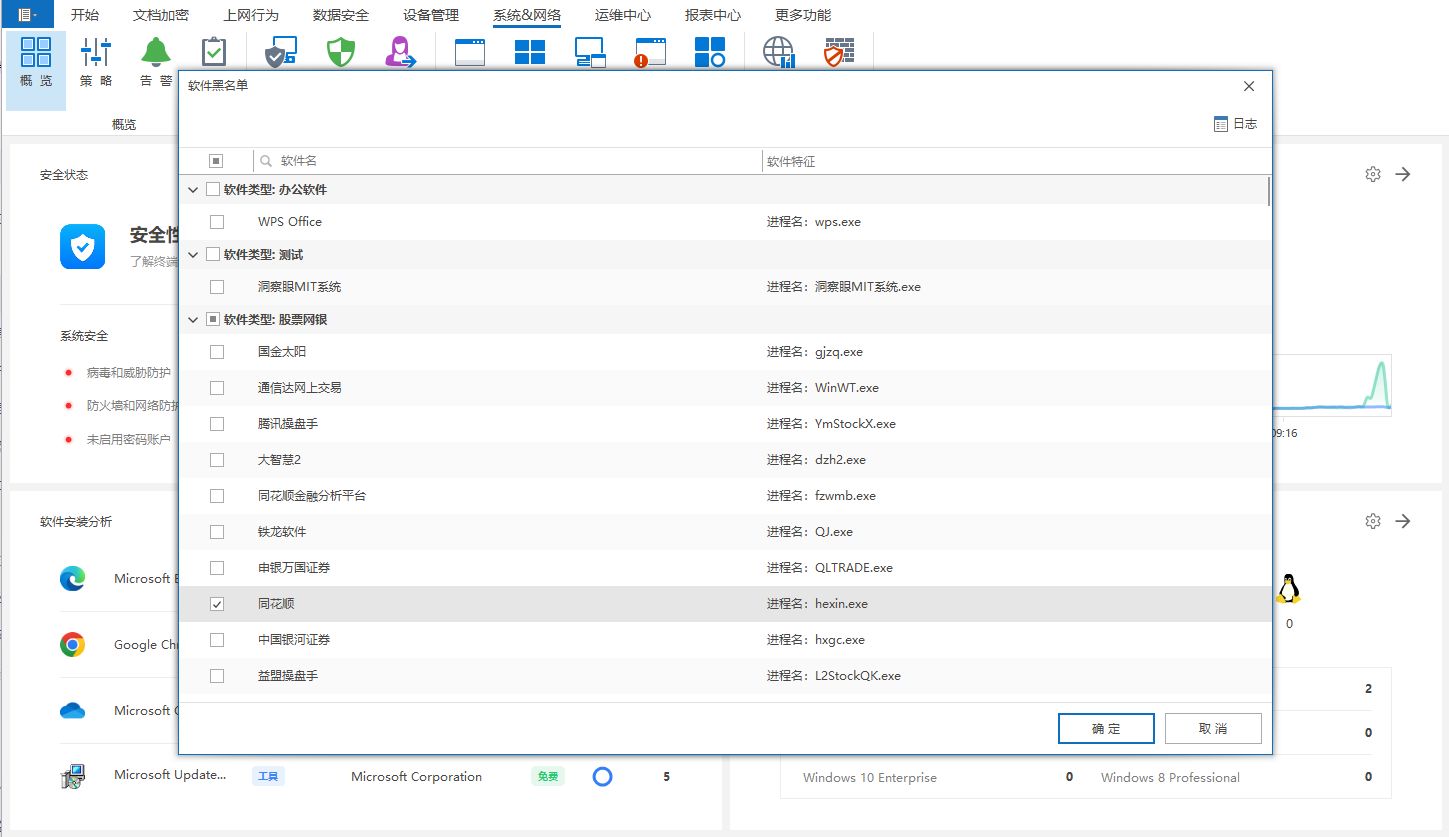The width and height of the screenshot is (1449, 837).
Task: Check the 腾讯操盘手 checkbox
Action: coord(217,424)
